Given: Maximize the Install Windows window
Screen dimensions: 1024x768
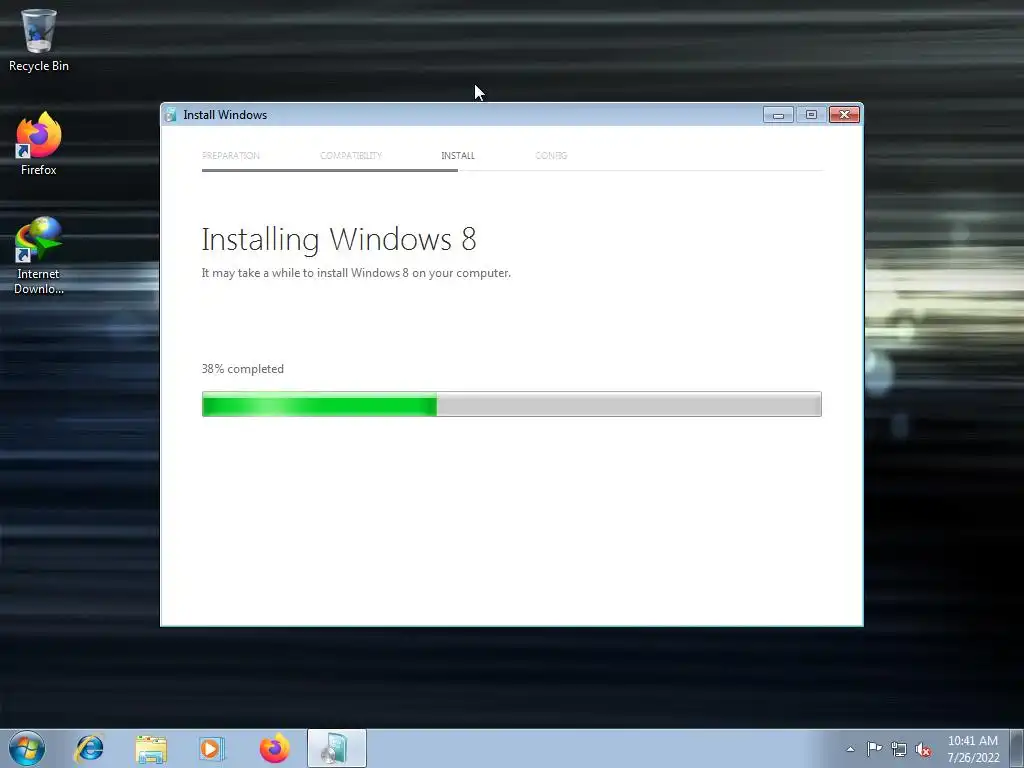Looking at the screenshot, I should tap(811, 115).
